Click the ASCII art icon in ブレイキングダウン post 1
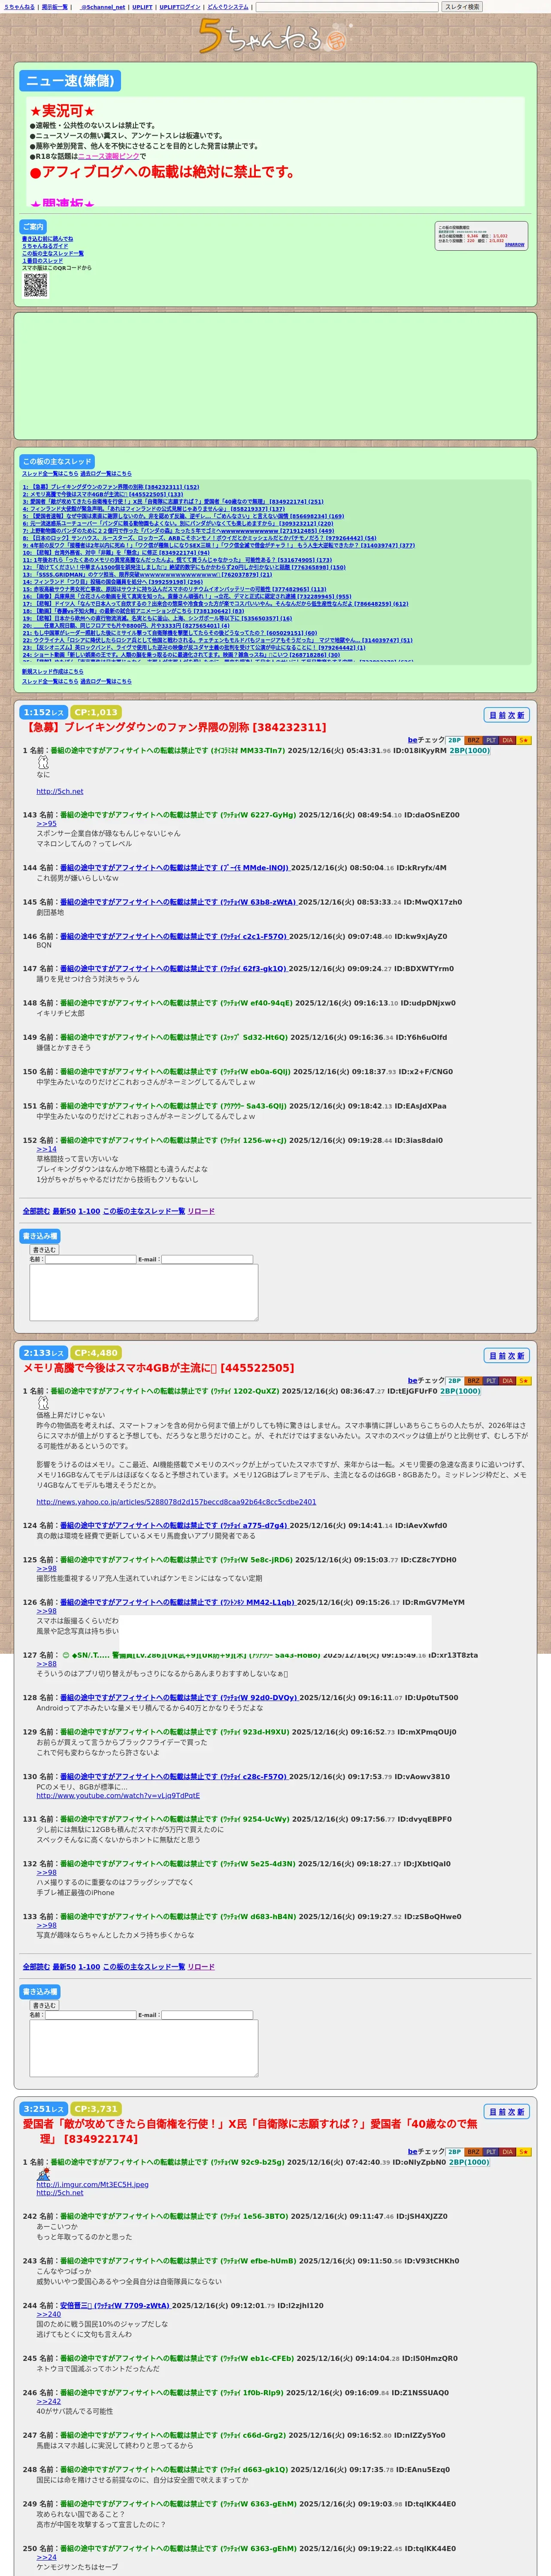This screenshot has width=551, height=2576. pyautogui.click(x=43, y=763)
